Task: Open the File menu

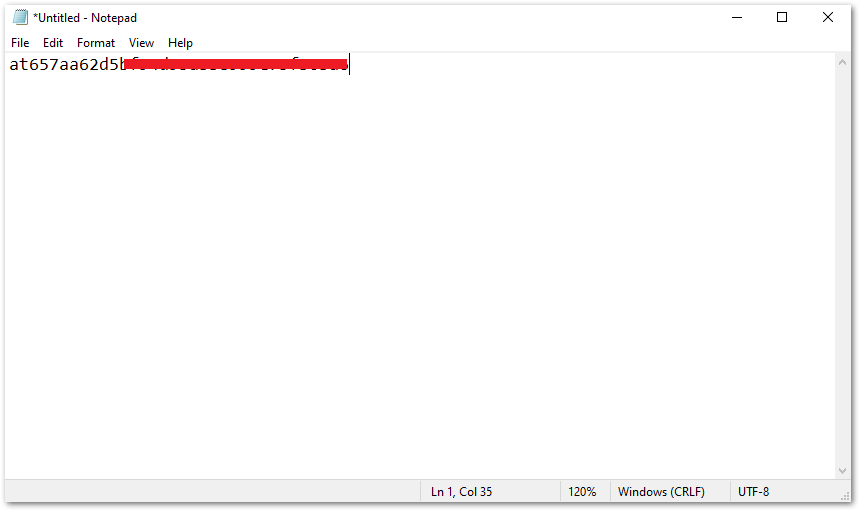Action: pos(20,43)
